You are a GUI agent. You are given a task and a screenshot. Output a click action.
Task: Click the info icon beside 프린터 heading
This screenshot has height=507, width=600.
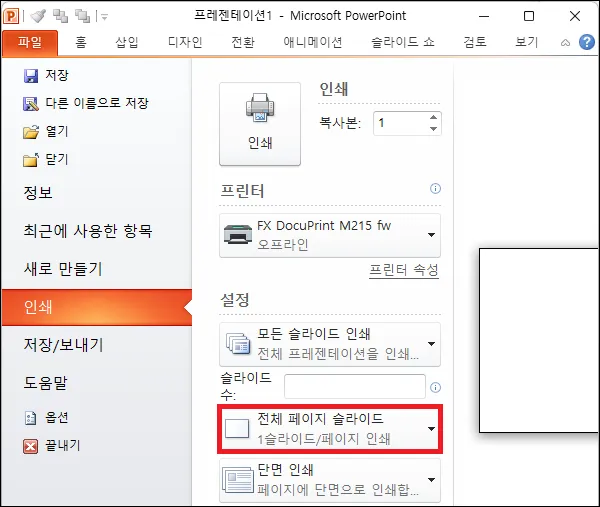[435, 189]
